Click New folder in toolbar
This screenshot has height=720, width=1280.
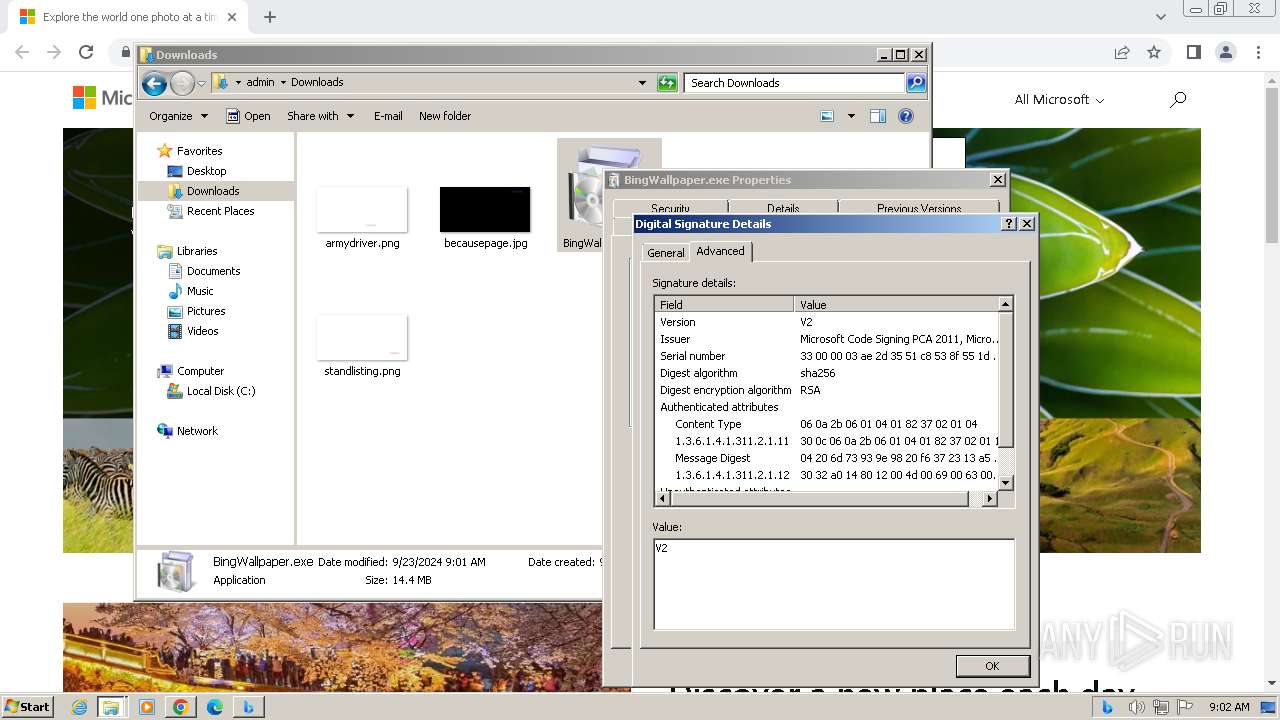pyautogui.click(x=445, y=116)
